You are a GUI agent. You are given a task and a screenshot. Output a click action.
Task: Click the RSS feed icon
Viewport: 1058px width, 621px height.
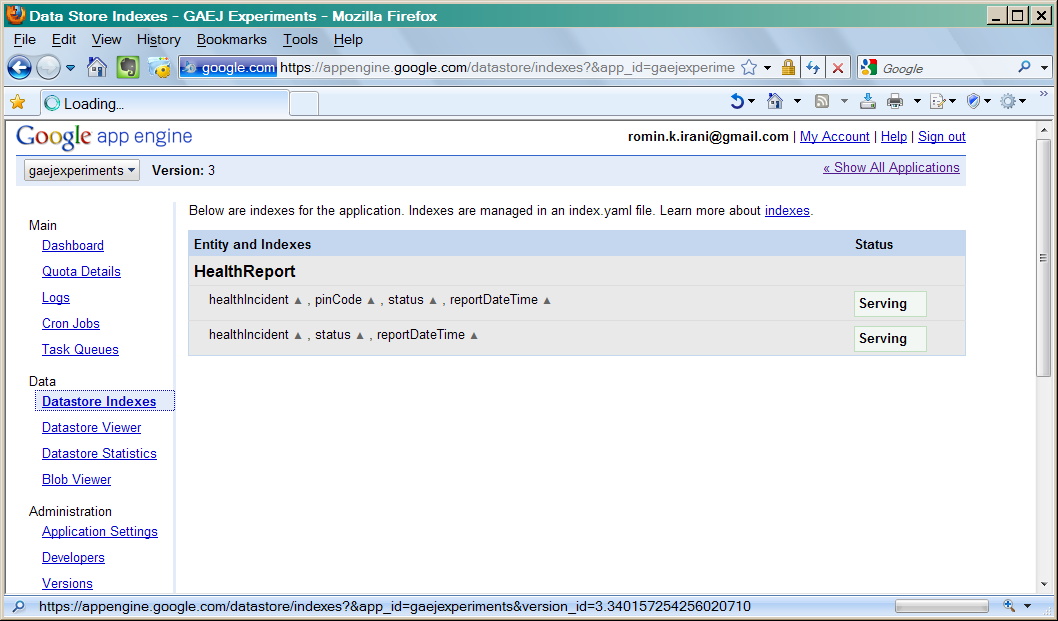[x=822, y=101]
